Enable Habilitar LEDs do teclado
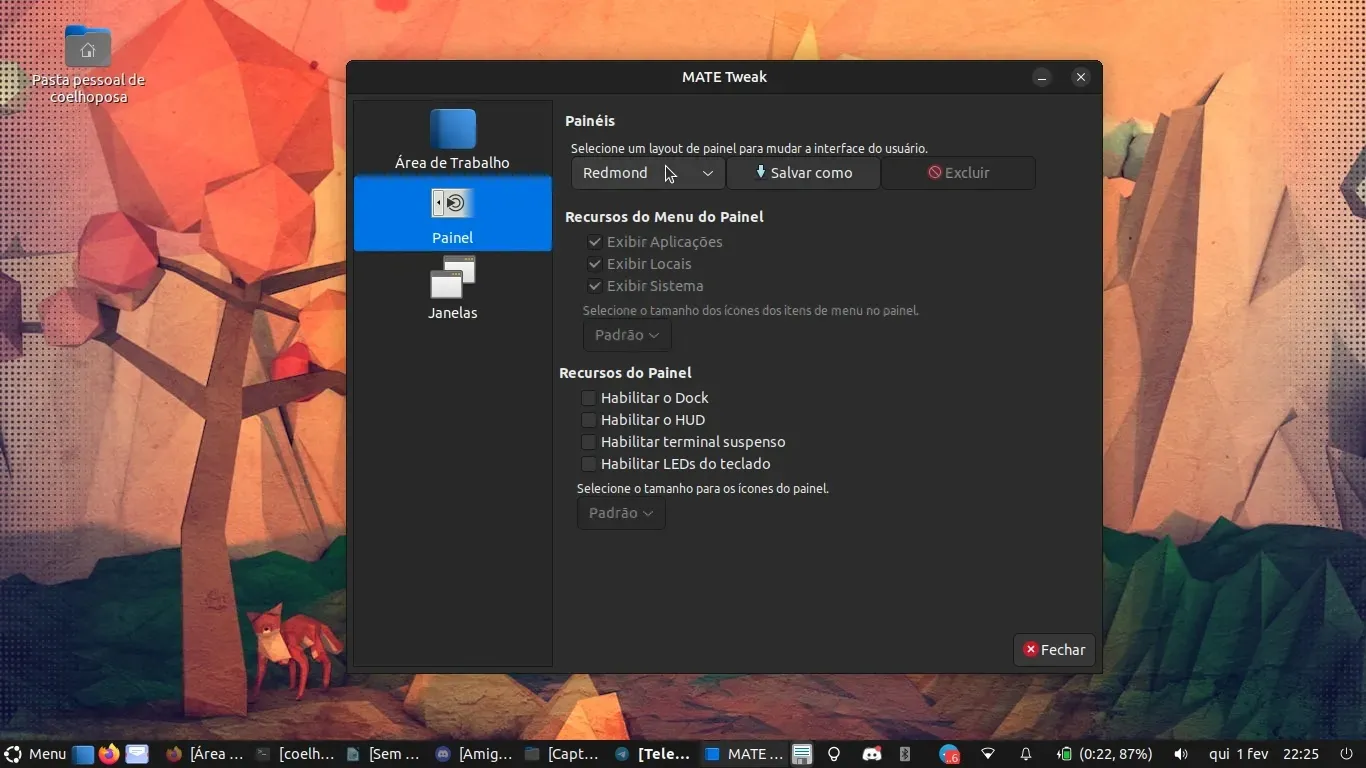This screenshot has height=768, width=1366. [x=589, y=464]
